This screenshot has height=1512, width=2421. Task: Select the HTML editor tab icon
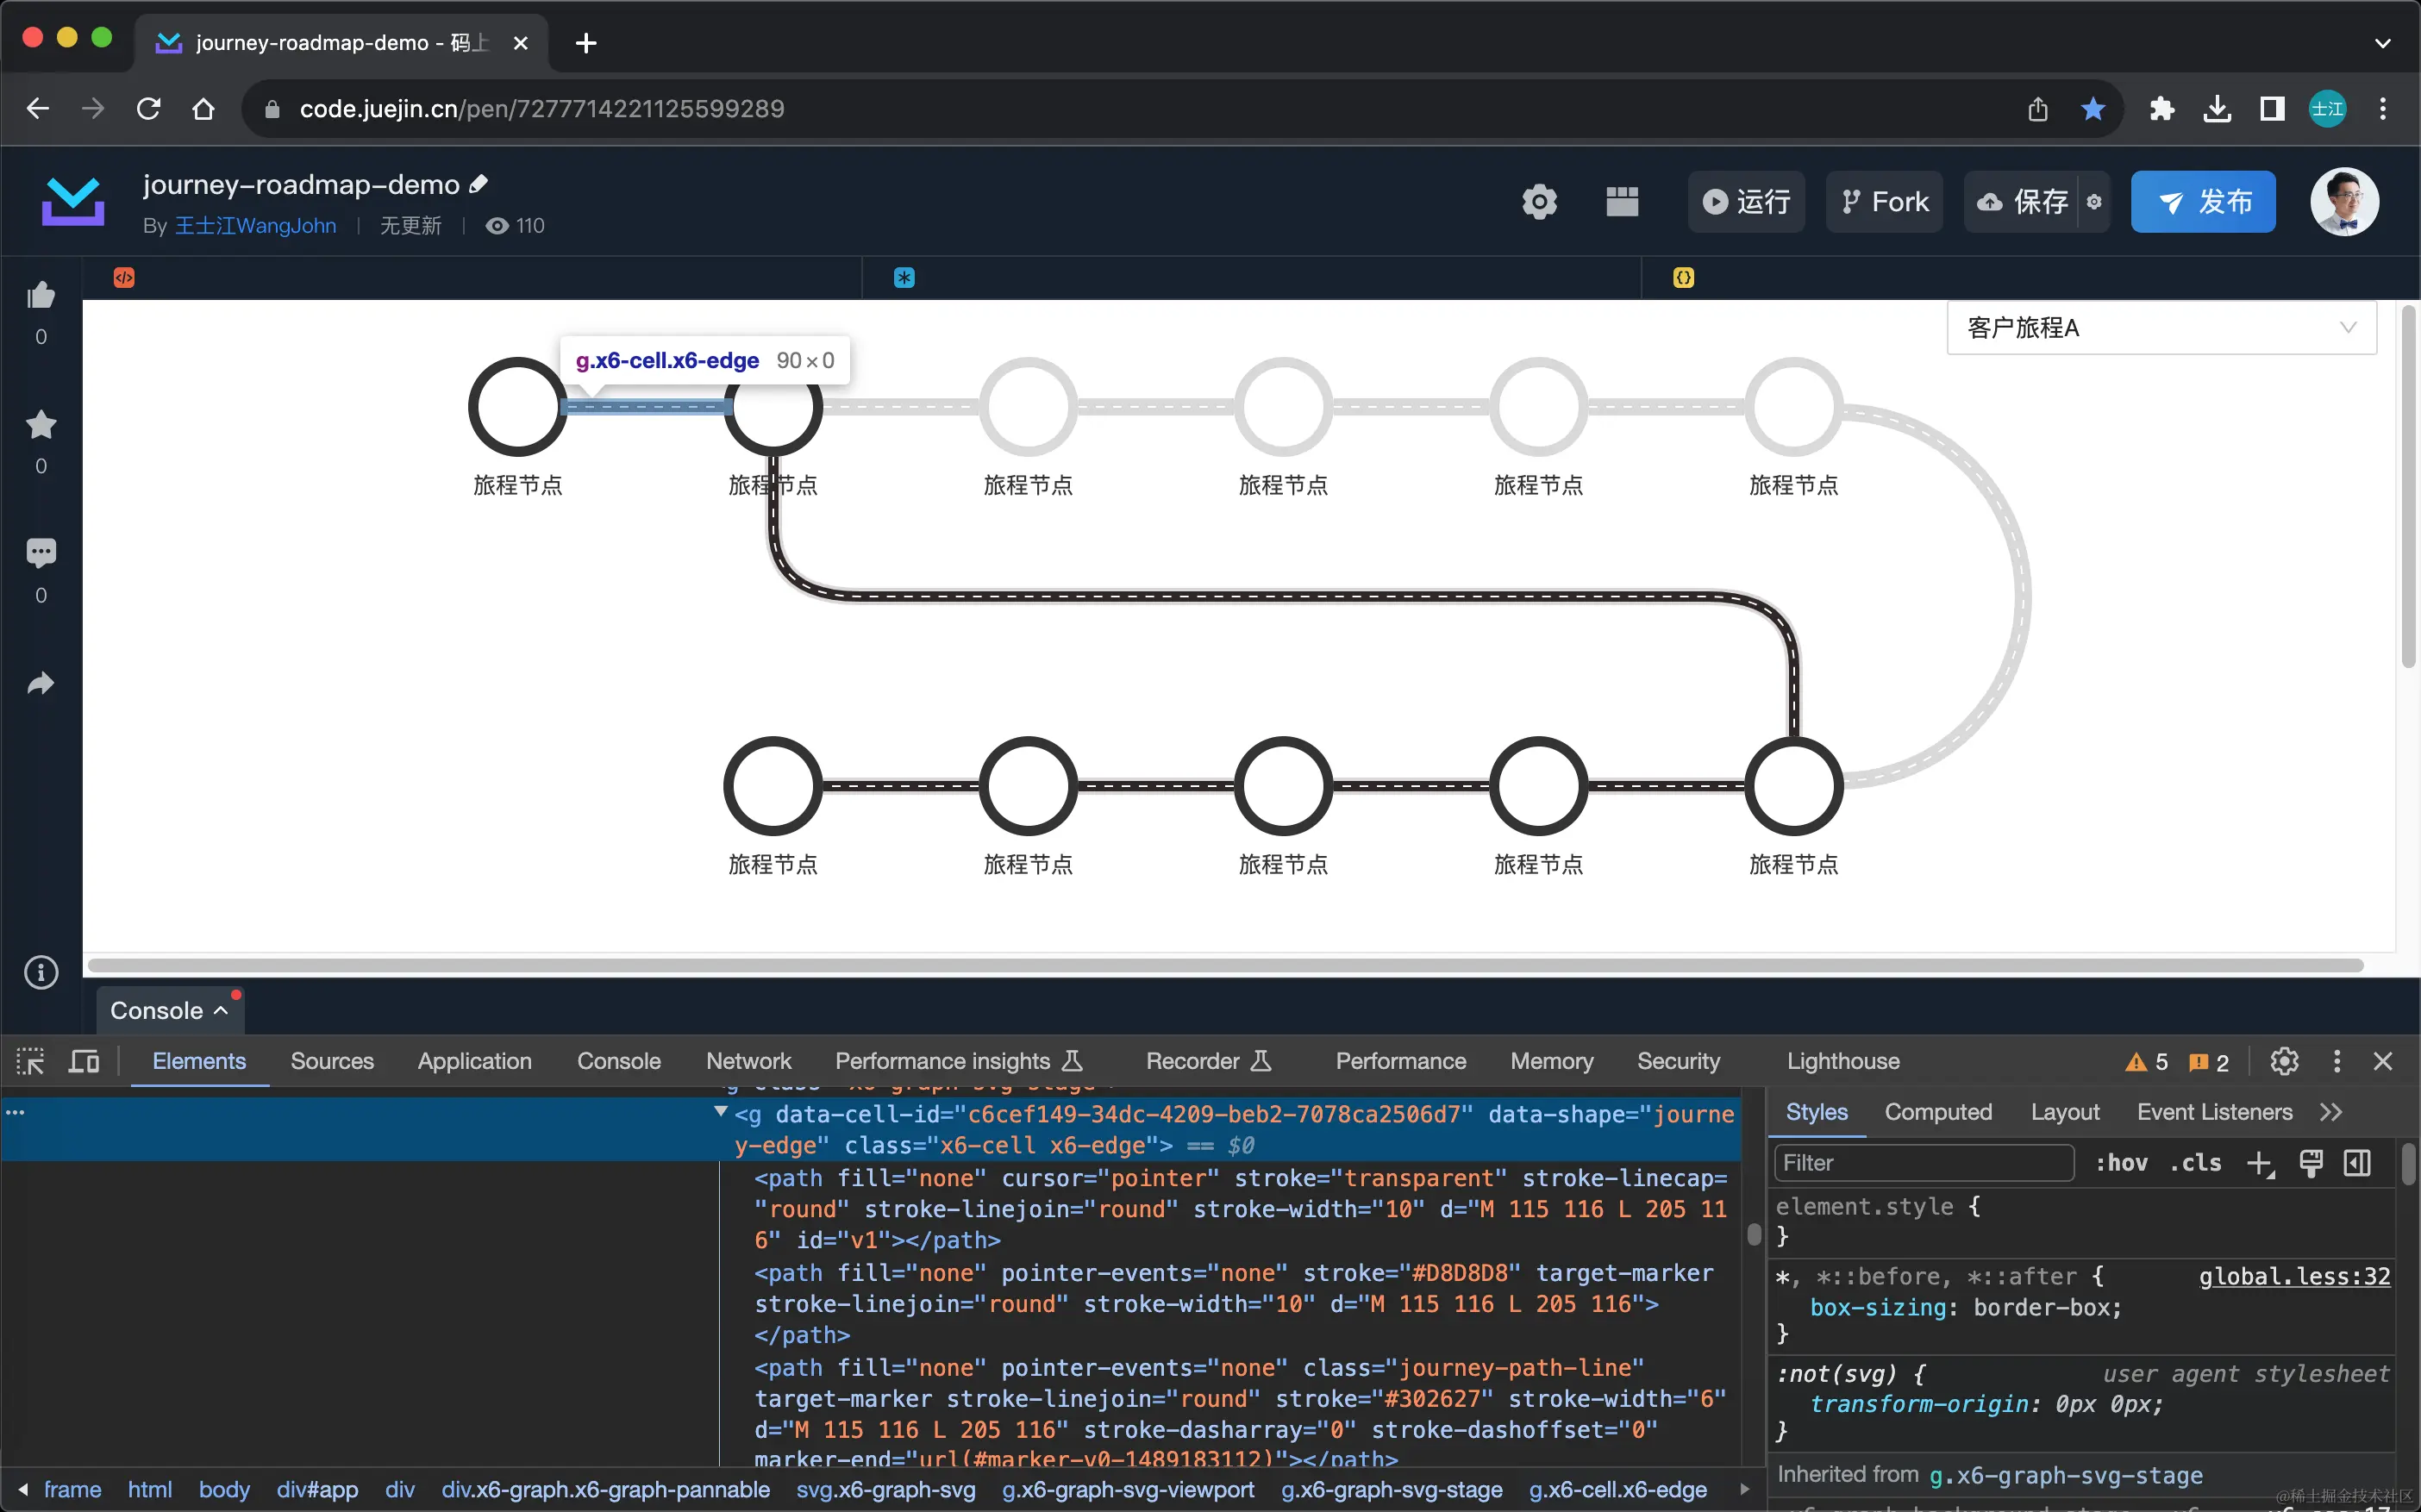point(124,277)
